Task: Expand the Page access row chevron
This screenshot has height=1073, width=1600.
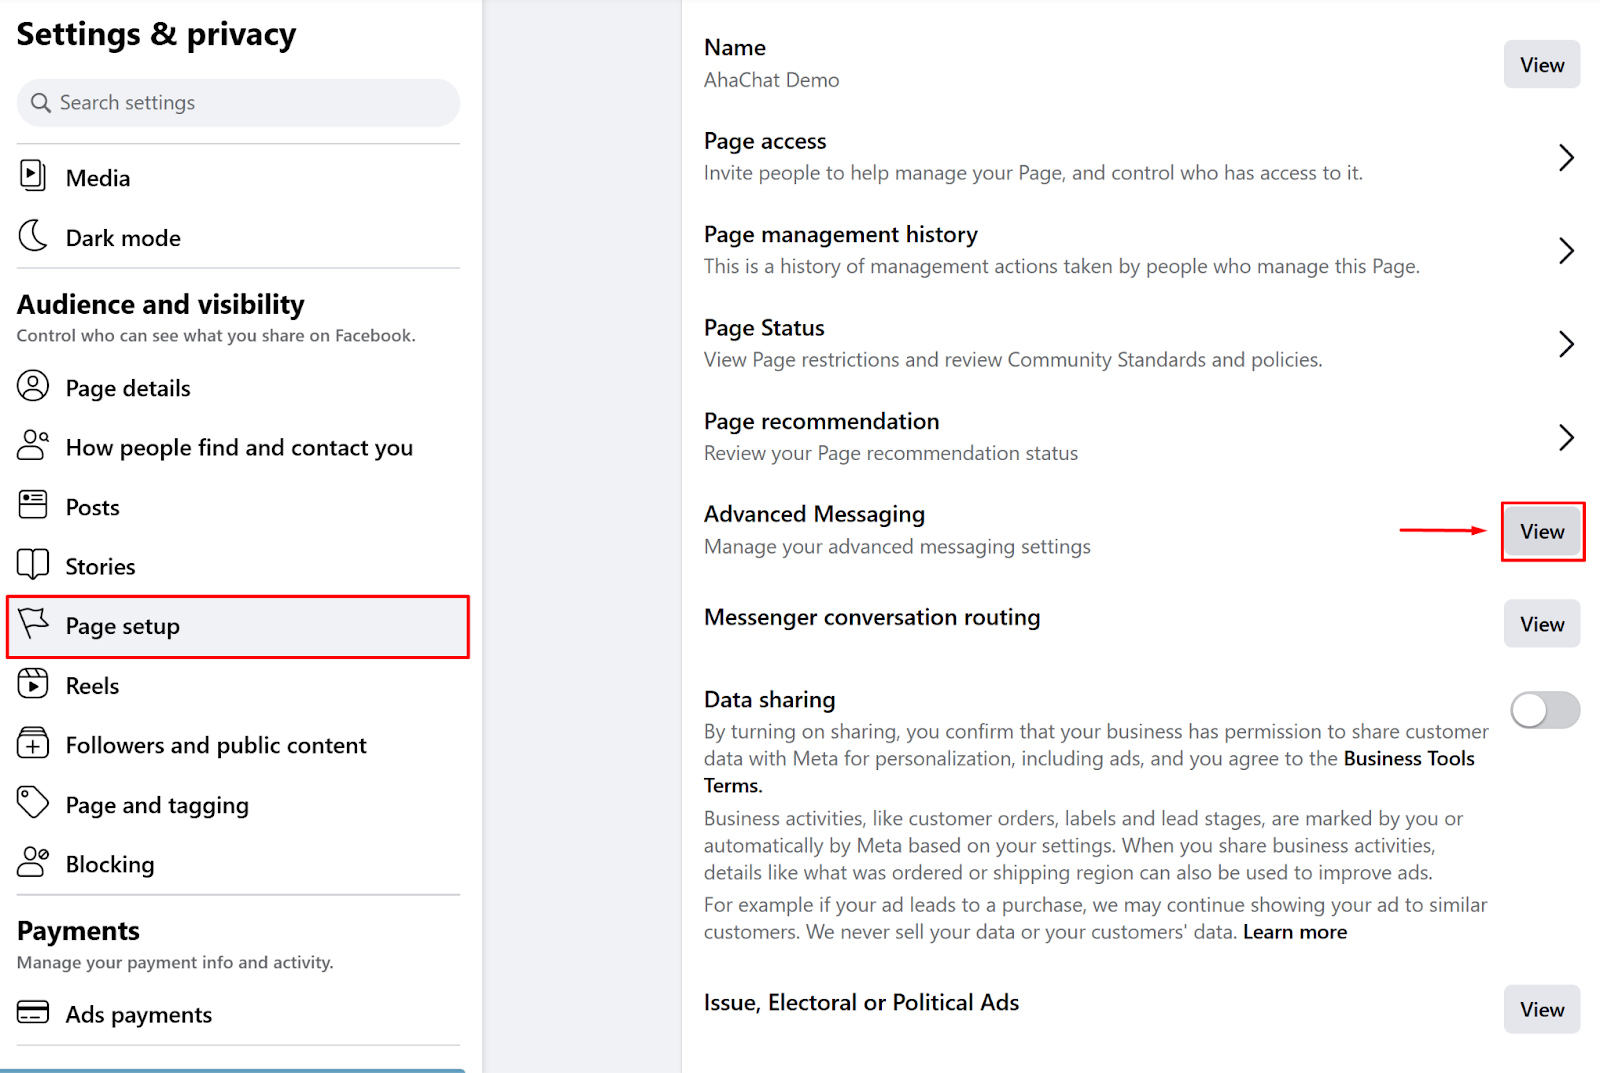Action: click(x=1566, y=158)
